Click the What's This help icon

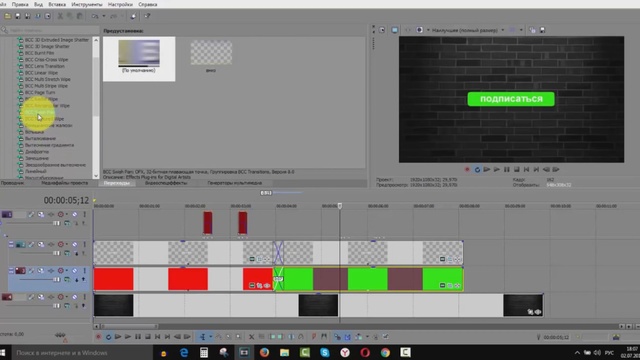147,16
